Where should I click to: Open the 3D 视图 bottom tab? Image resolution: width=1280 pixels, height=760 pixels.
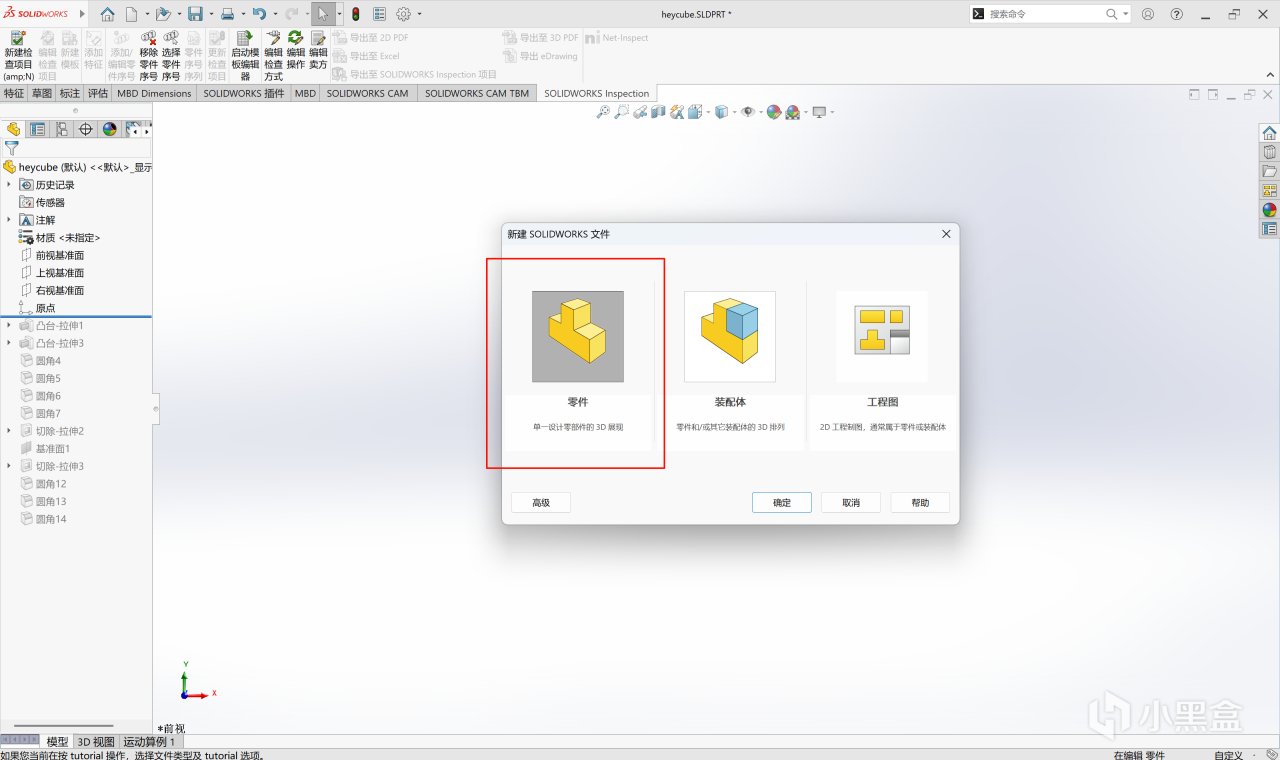coord(96,742)
